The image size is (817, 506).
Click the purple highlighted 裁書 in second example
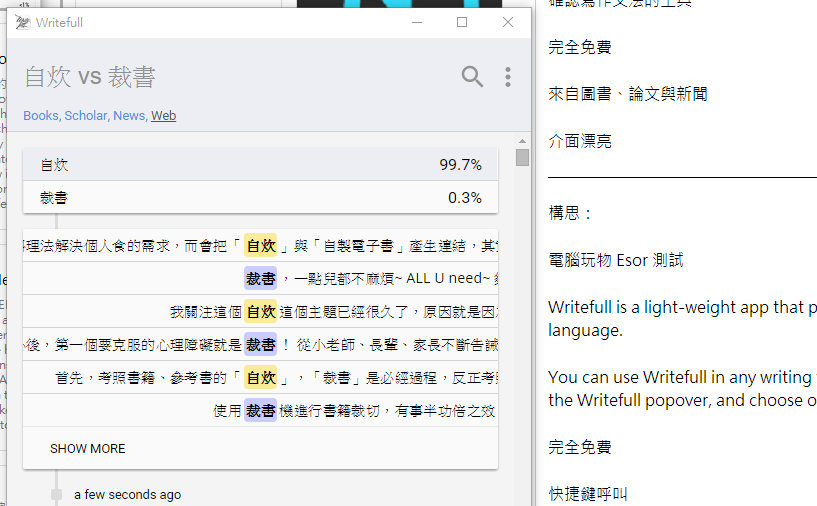click(261, 278)
